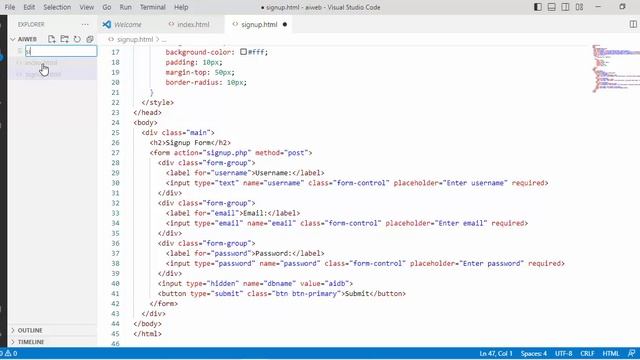Click the new file name input field
640x360 pixels.
point(61,51)
